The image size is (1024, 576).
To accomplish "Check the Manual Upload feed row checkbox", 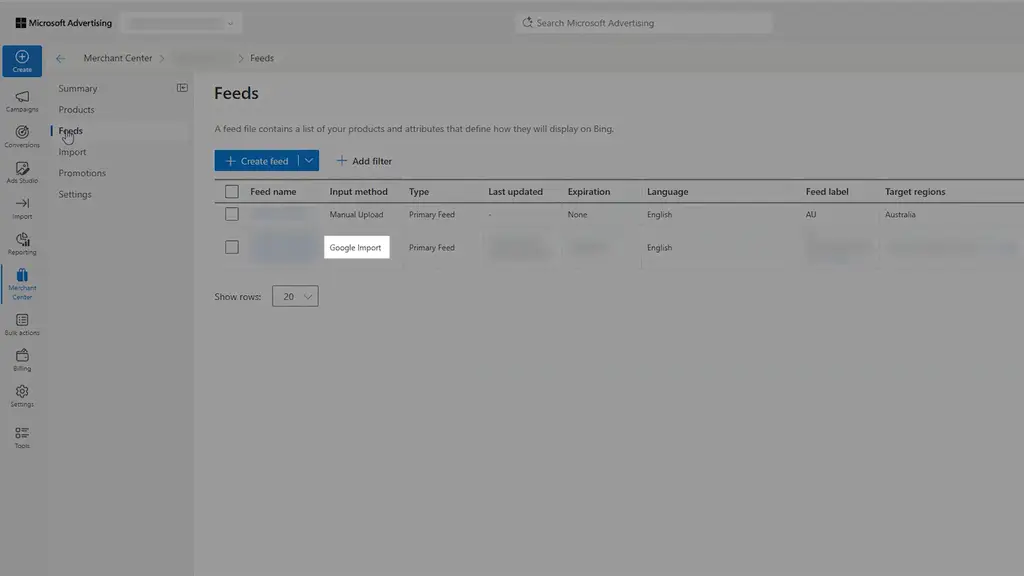I will click(x=232, y=214).
